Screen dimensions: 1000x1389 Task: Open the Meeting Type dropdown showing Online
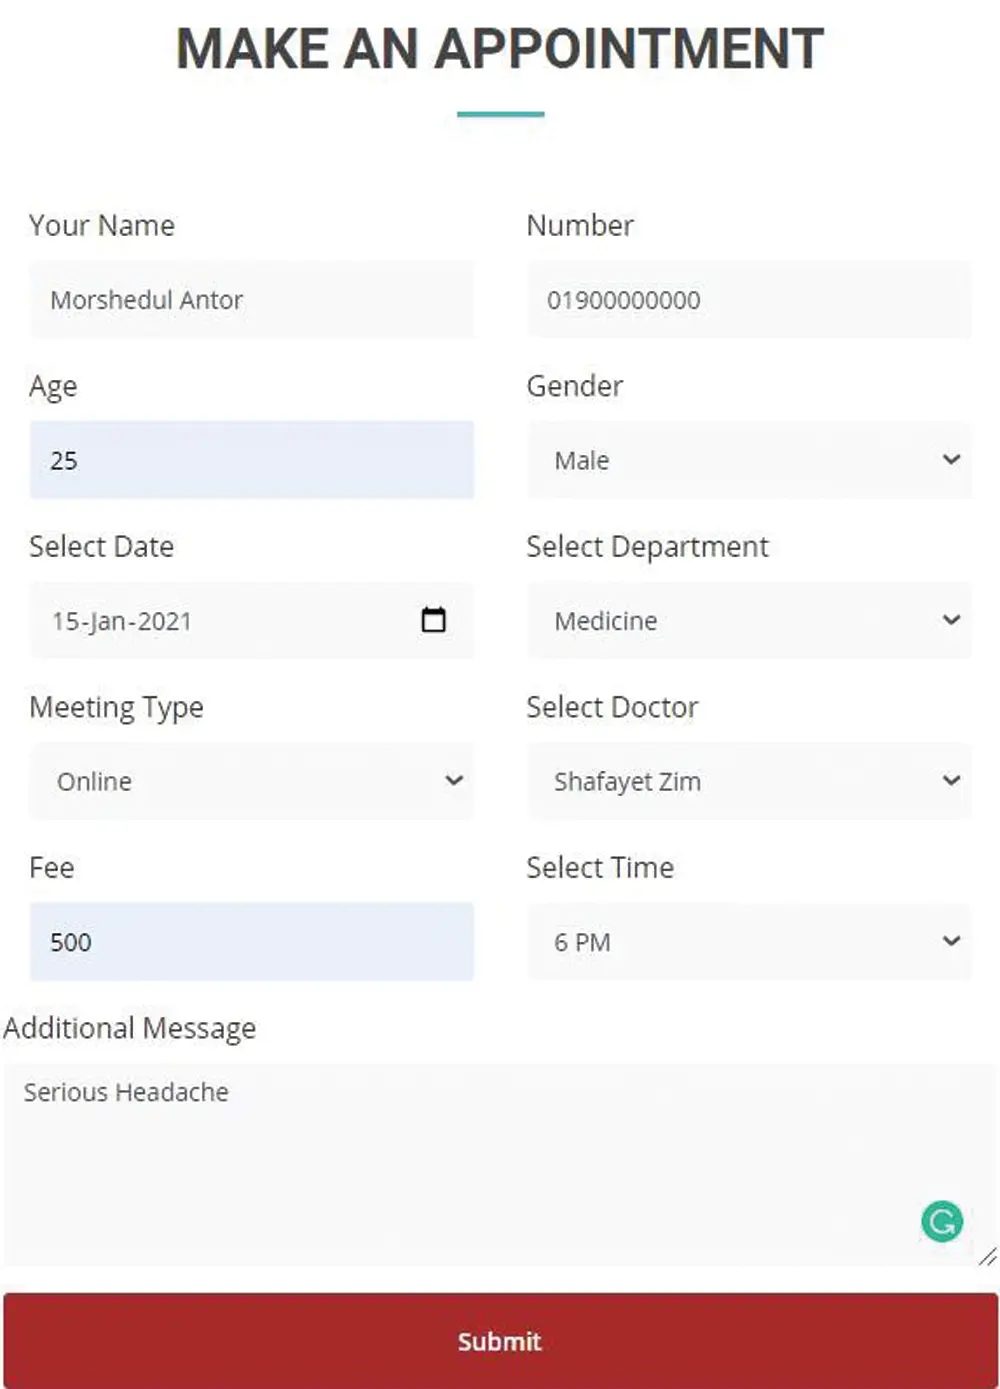pos(252,781)
